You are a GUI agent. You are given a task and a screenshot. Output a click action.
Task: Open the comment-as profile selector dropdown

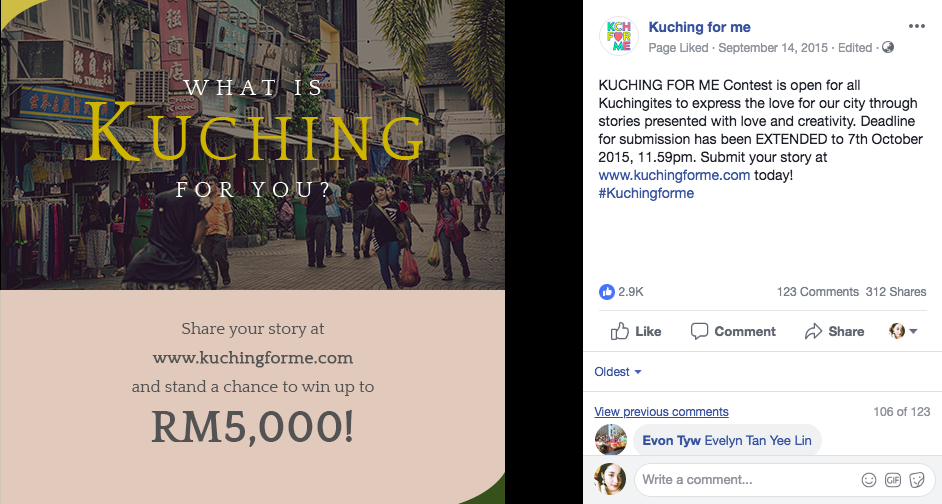click(903, 331)
